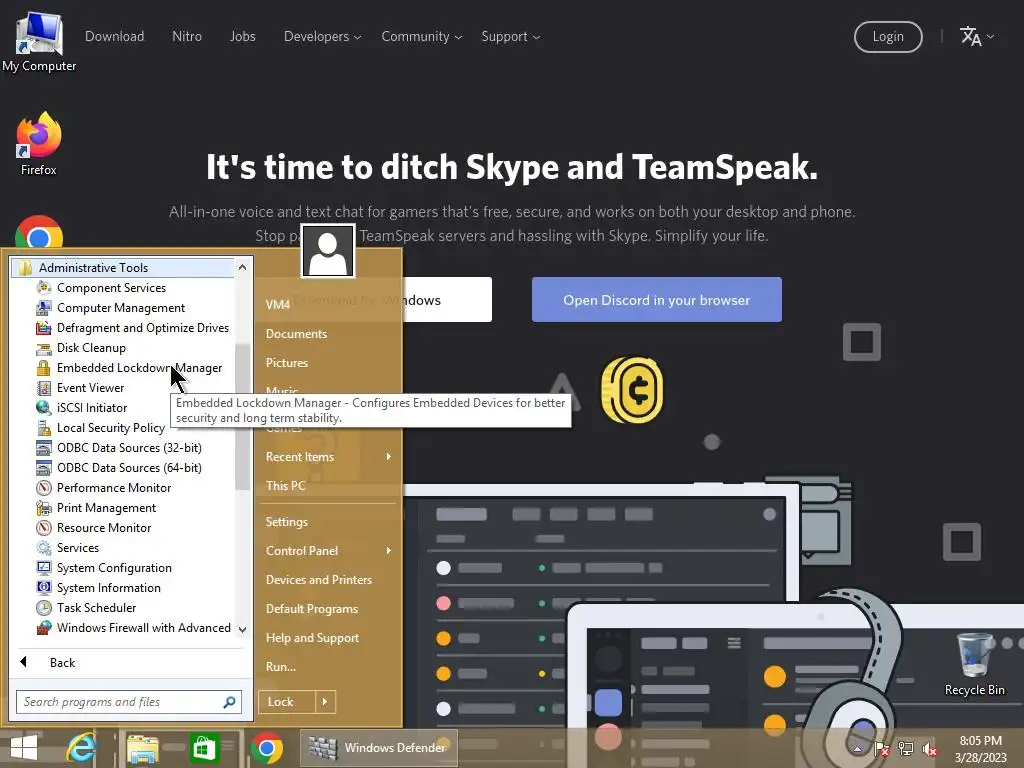
Task: Click the scroll-up arrow of programs list
Action: [x=242, y=267]
